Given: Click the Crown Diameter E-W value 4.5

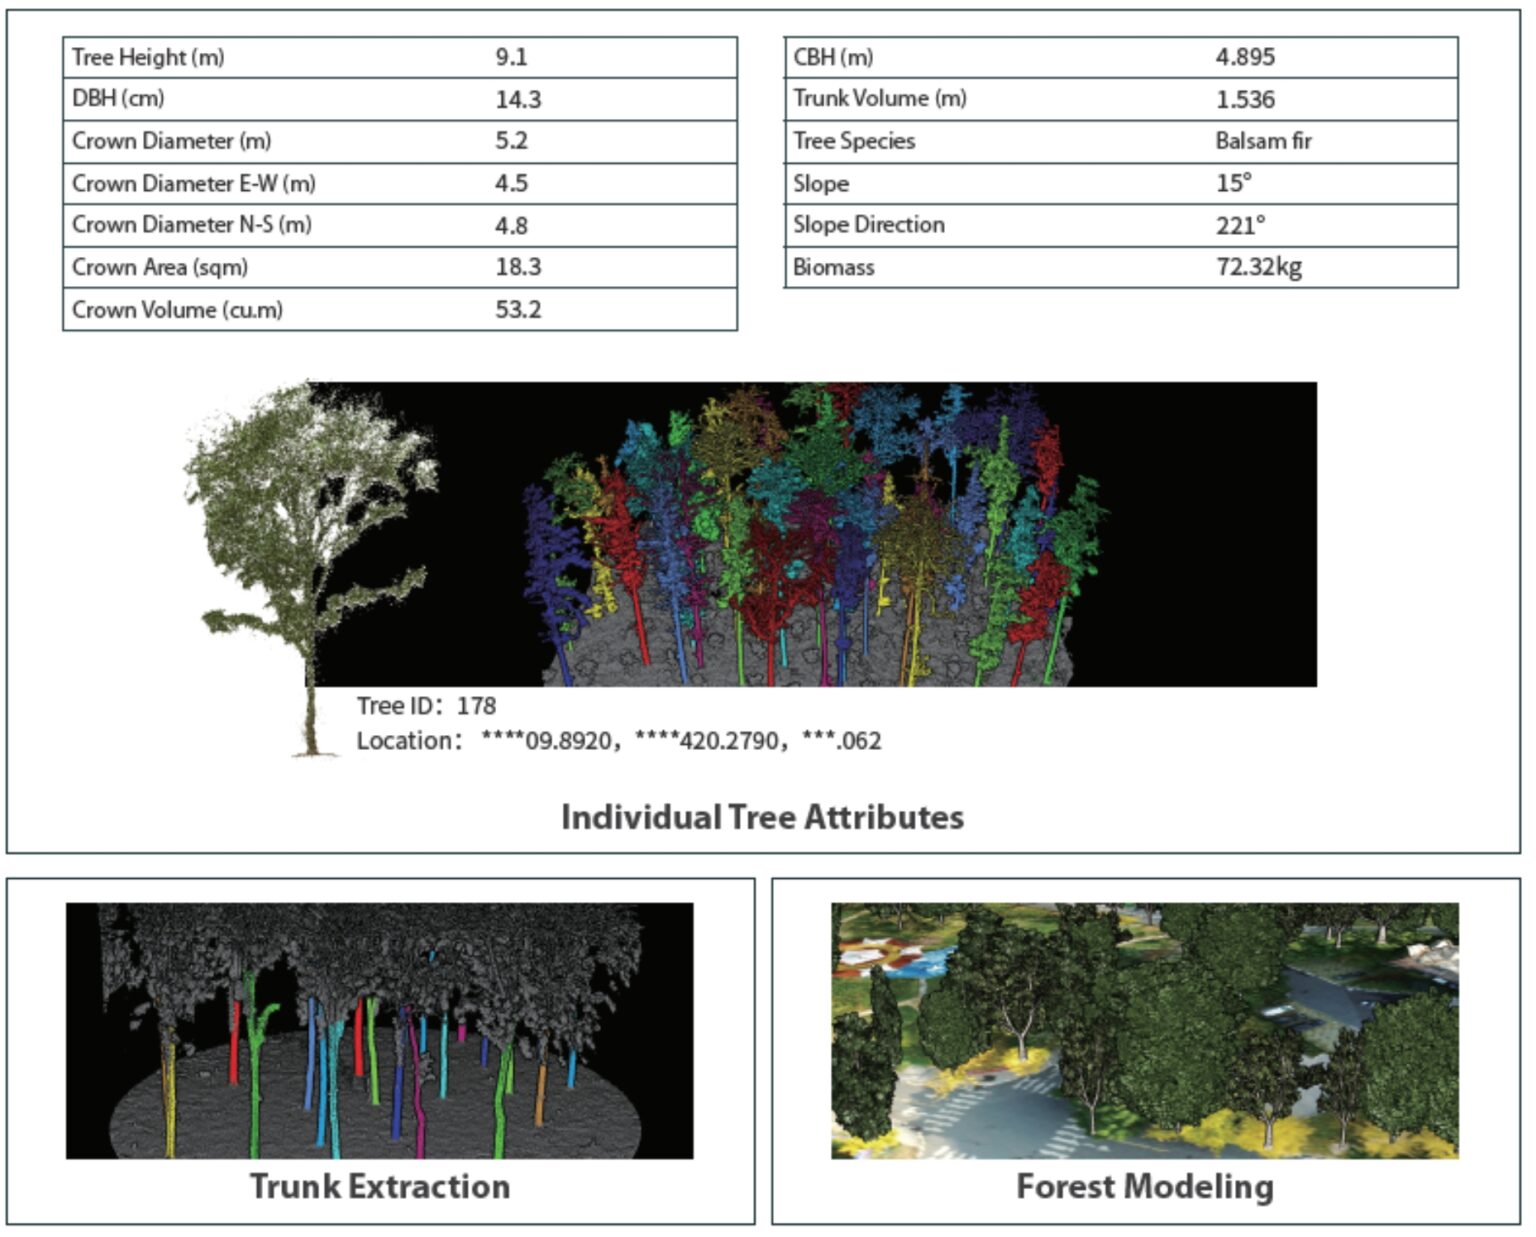Looking at the screenshot, I should [x=511, y=184].
